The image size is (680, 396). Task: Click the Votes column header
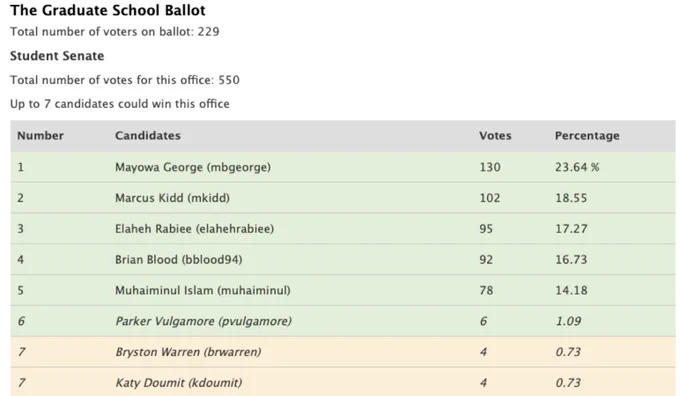click(x=495, y=136)
